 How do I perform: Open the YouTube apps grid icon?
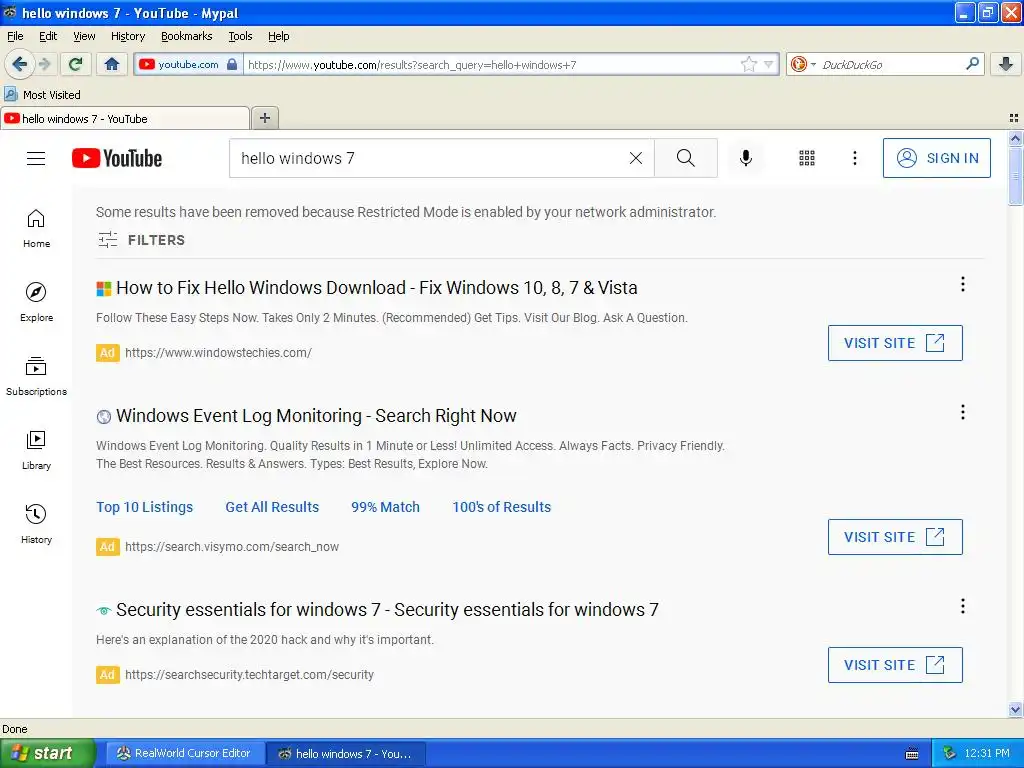(807, 158)
